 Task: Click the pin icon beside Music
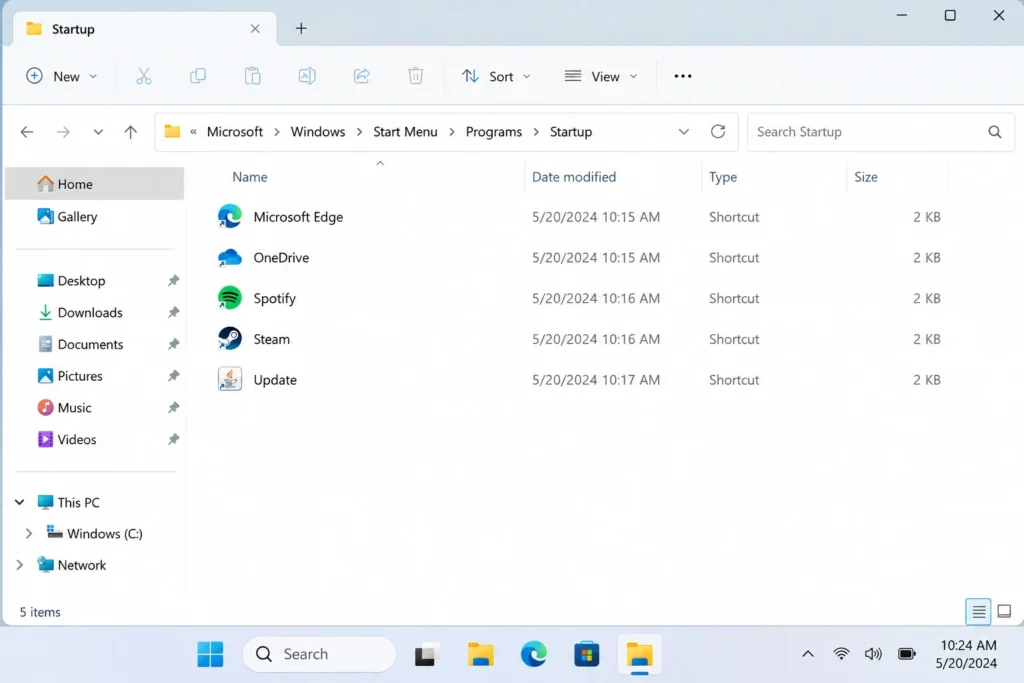click(x=173, y=407)
